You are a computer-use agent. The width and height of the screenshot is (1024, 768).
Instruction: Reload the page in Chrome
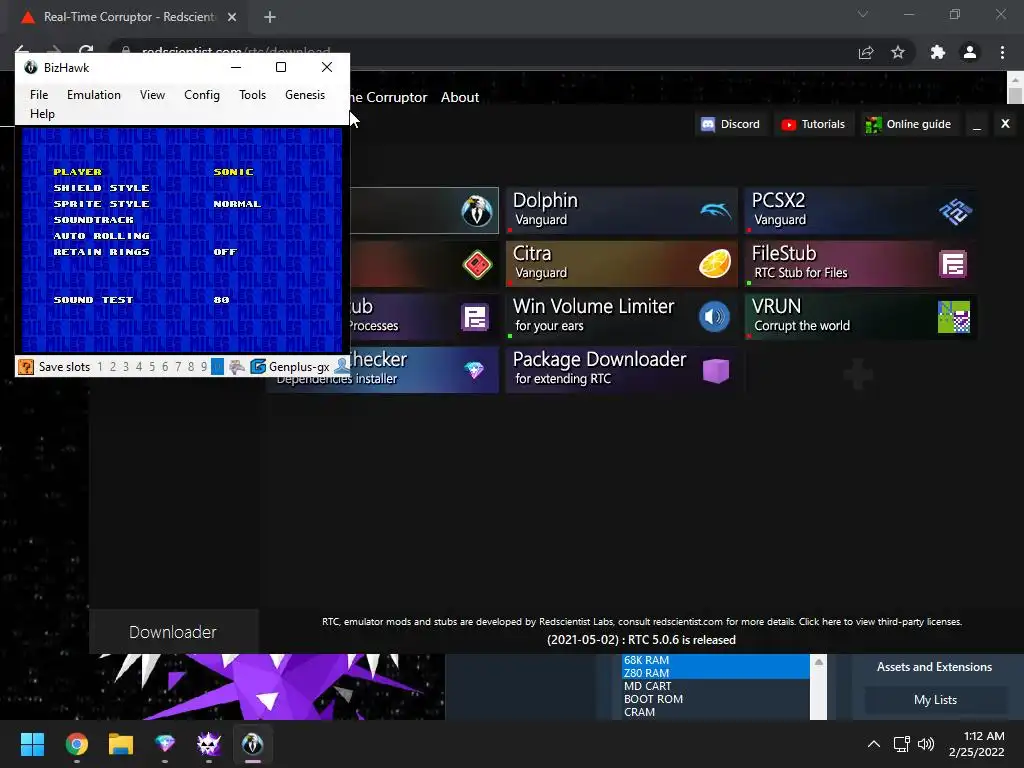pos(86,51)
